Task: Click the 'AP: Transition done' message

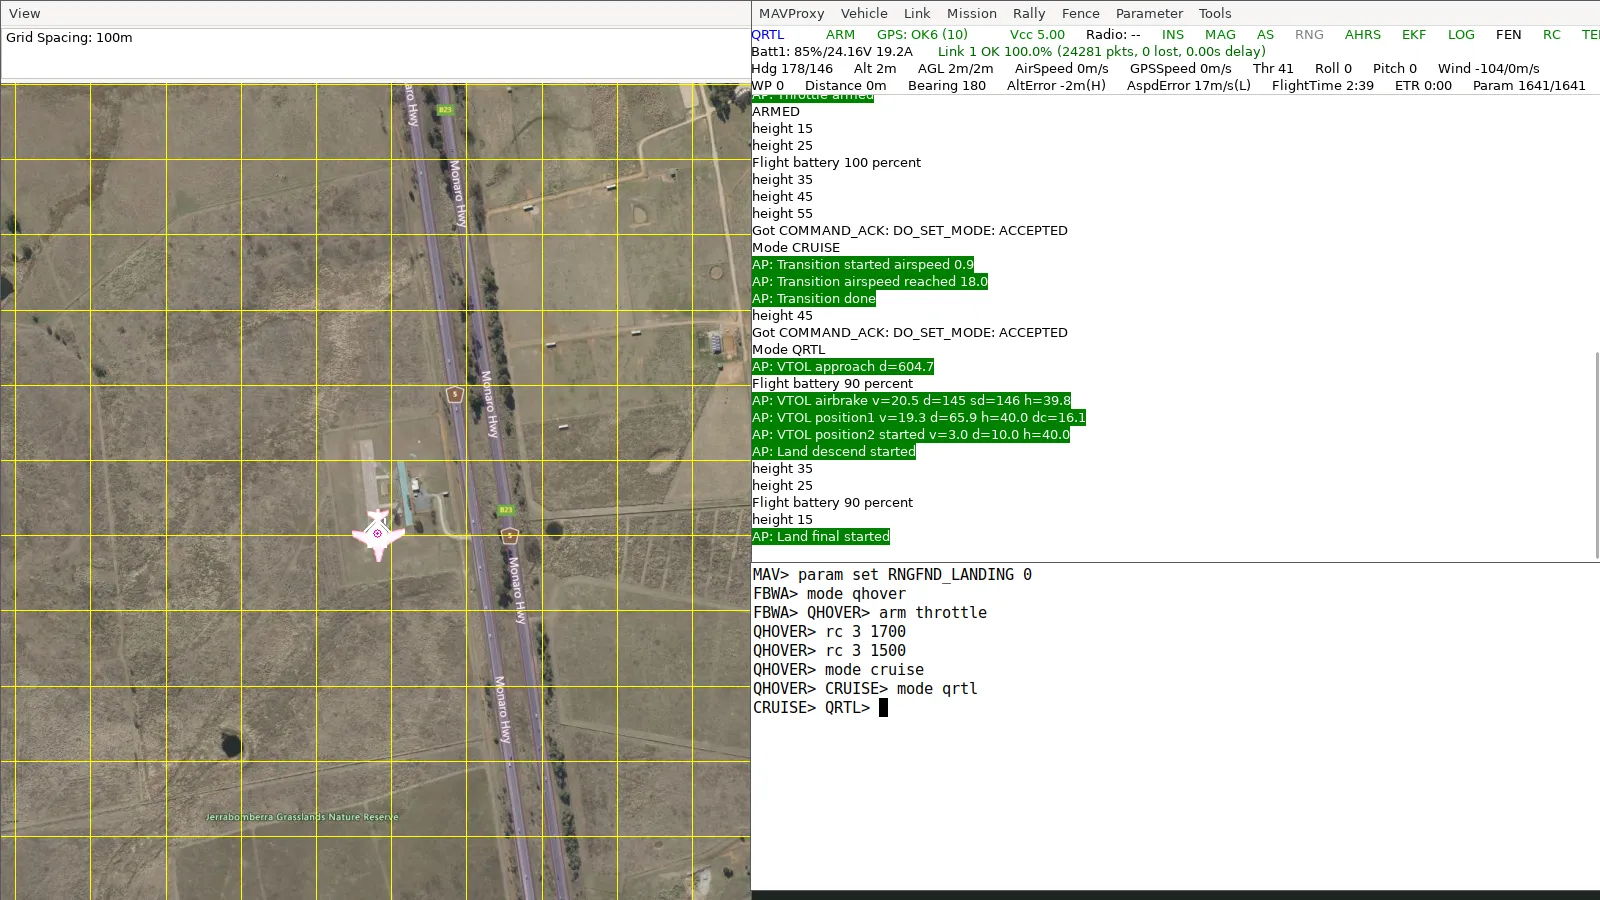Action: pos(814,299)
